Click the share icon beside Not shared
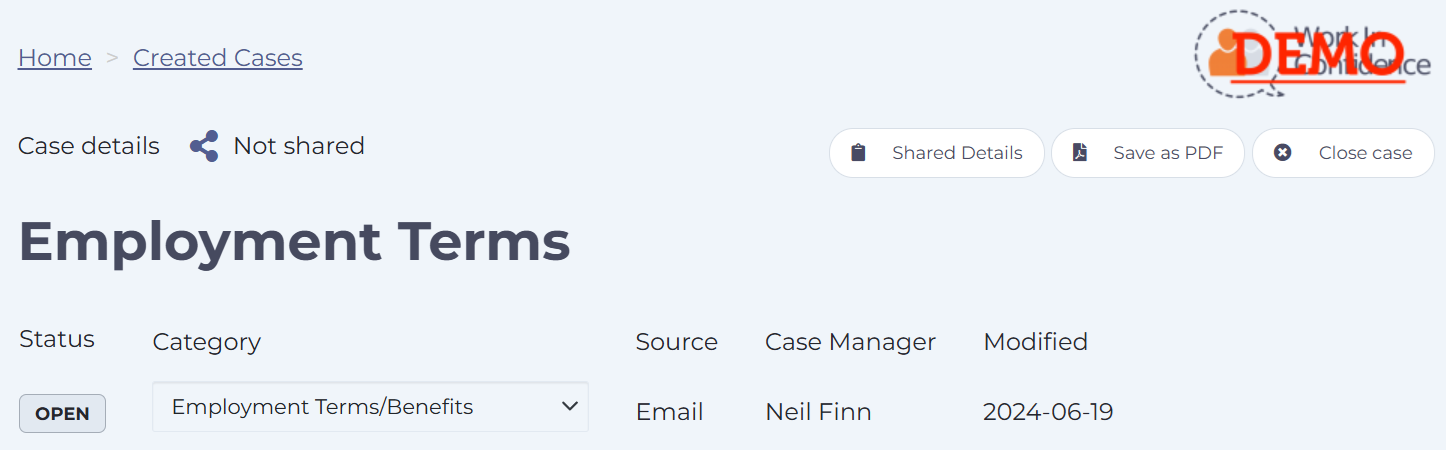This screenshot has width=1446, height=450. pos(204,146)
